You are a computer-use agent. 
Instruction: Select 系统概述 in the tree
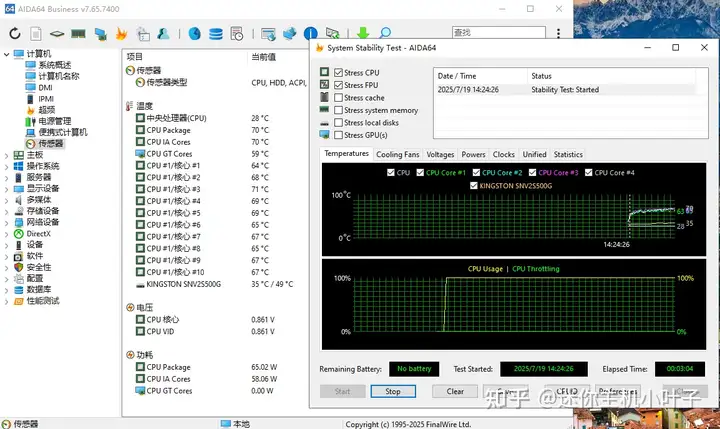55,65
